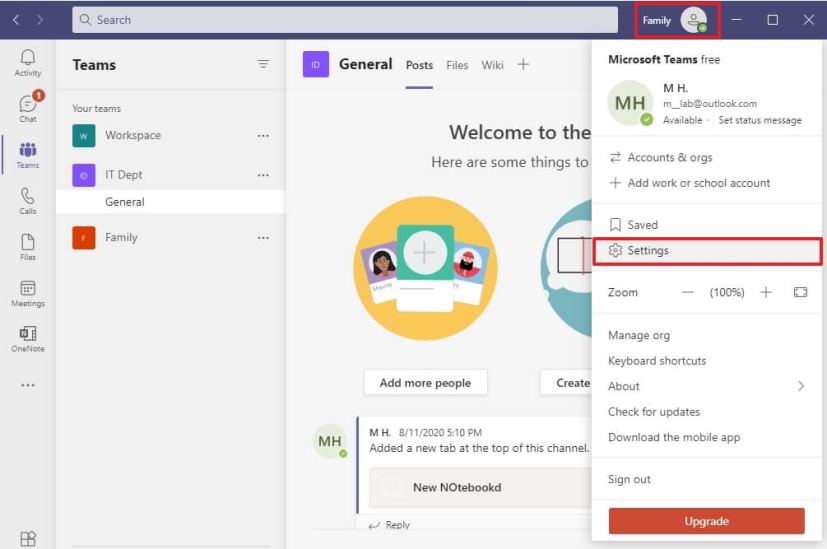The height and width of the screenshot is (549, 827).
Task: Click the ID channel avatar beside General
Action: (315, 64)
